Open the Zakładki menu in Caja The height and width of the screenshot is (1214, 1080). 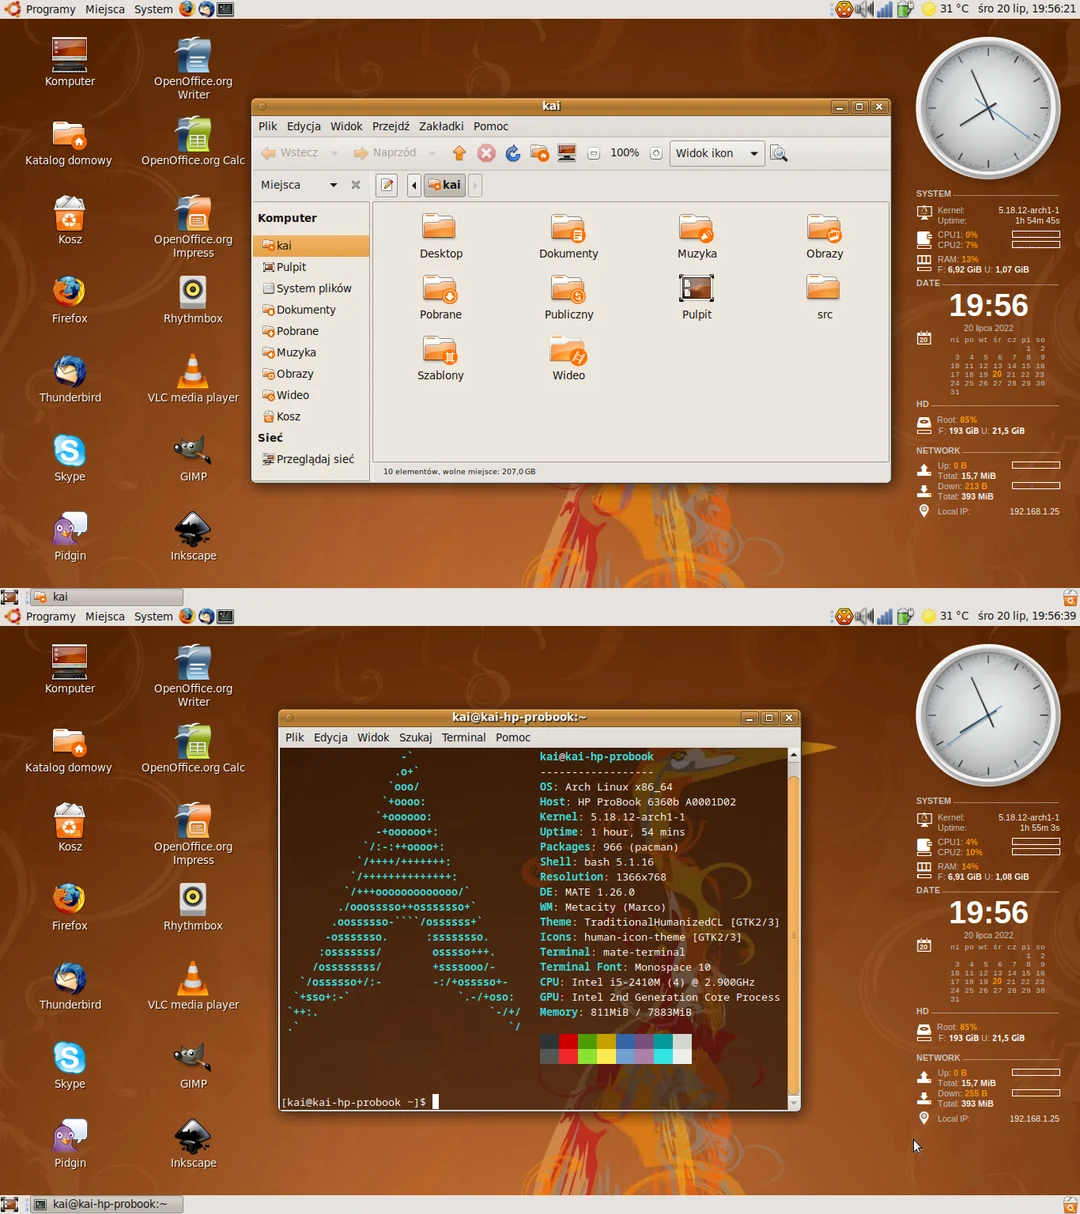tap(441, 126)
